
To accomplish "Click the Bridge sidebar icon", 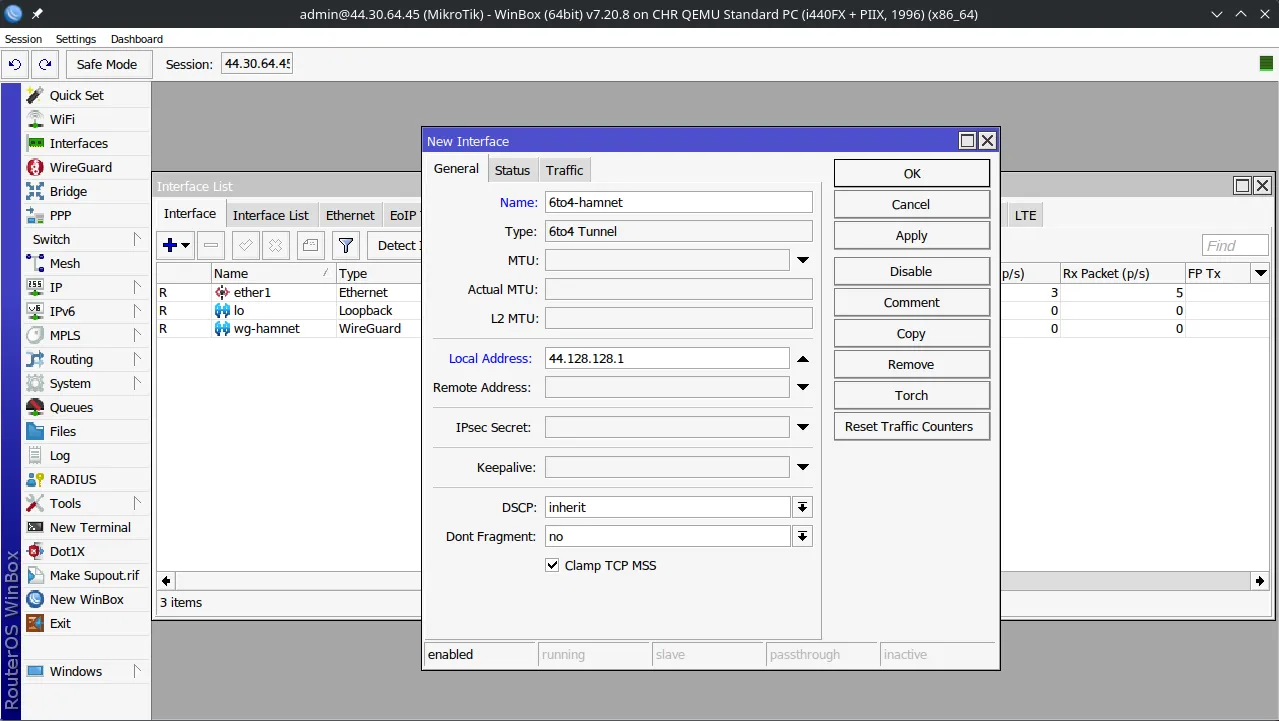I will point(36,191).
